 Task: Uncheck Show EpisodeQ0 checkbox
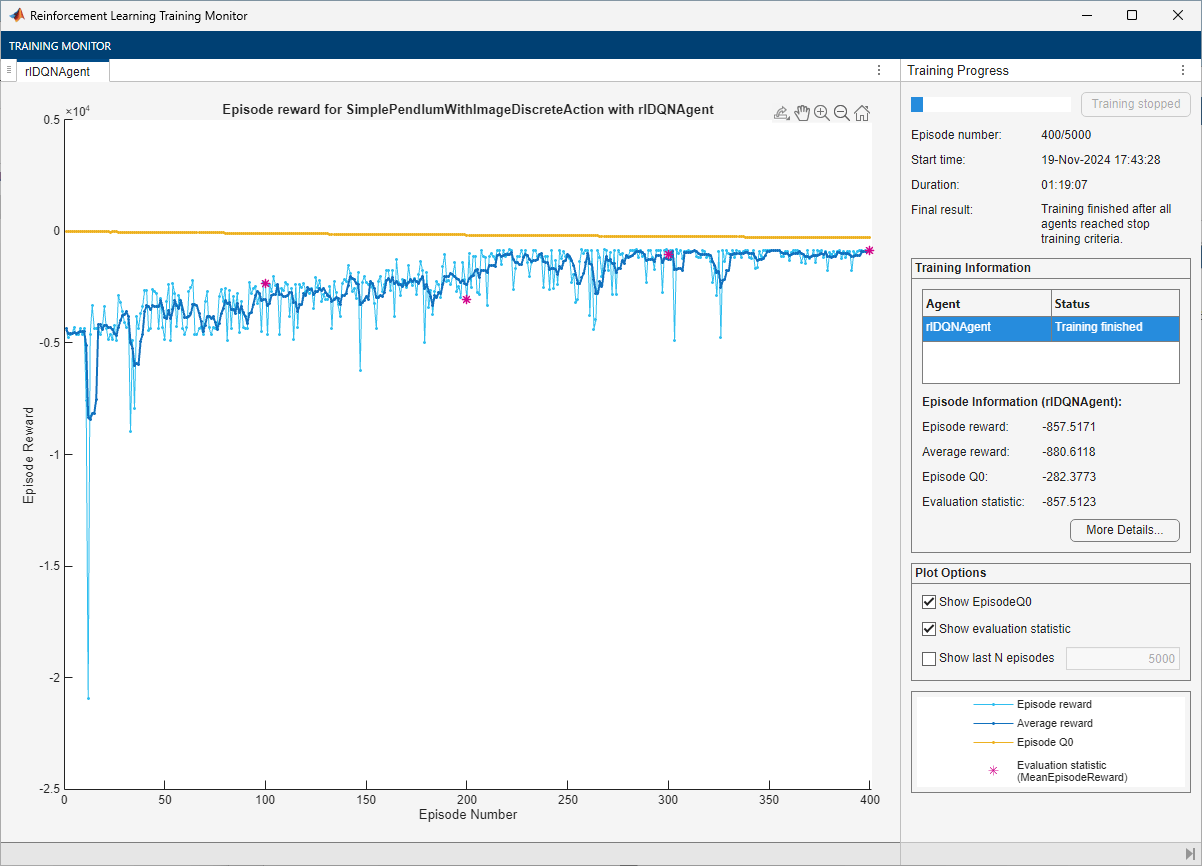coord(929,602)
